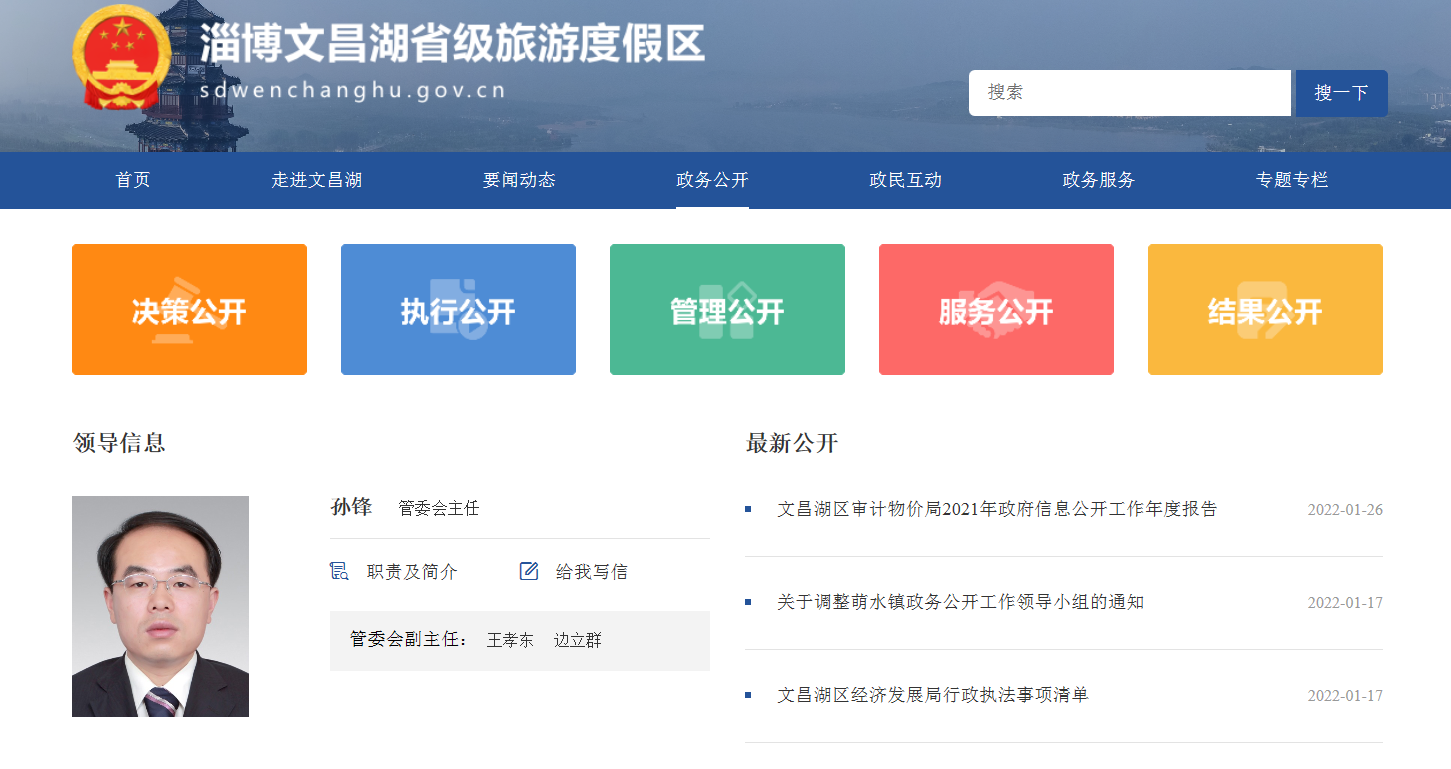Open the orange 决策公开 tile

click(x=189, y=310)
